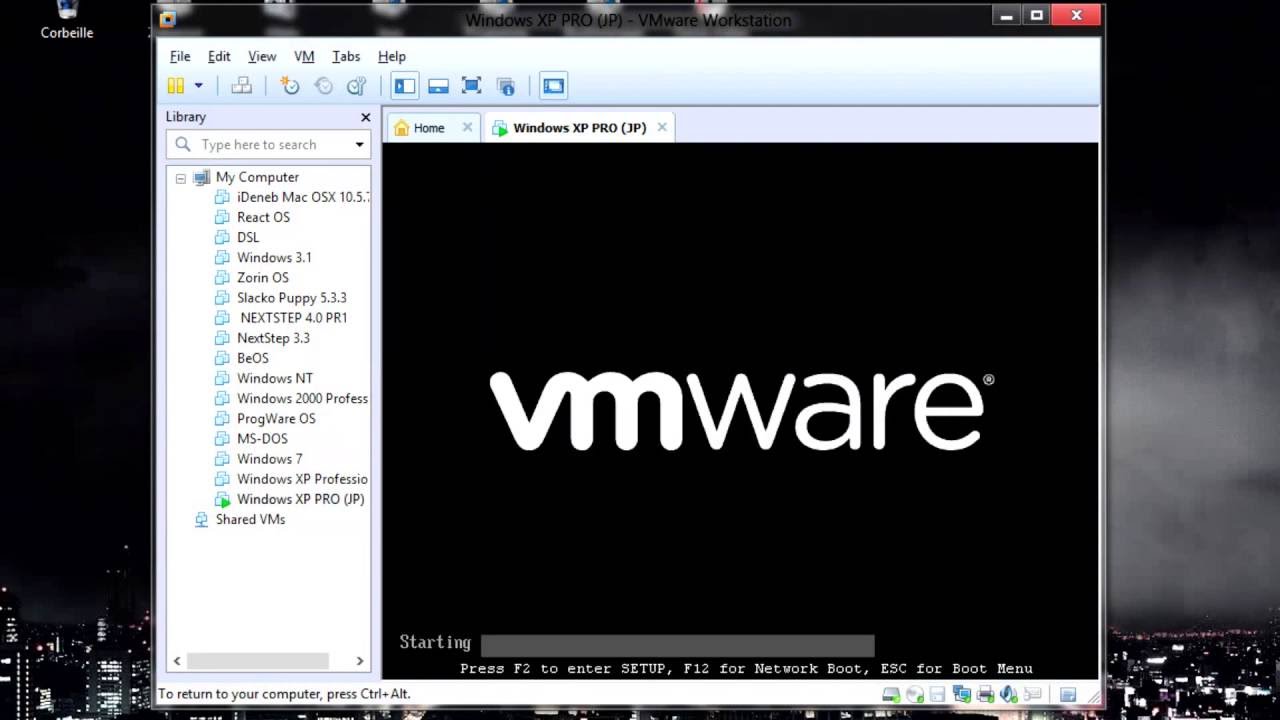This screenshot has height=720, width=1280.
Task: Click the running VM icon beside Windows XP PRO (JP)
Action: tap(222, 499)
